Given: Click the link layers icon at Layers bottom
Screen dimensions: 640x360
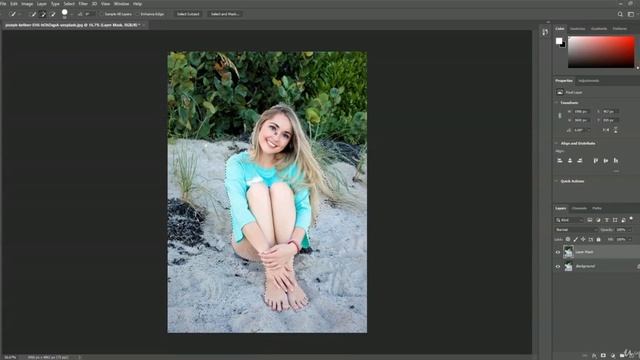Looking at the screenshot, I should (584, 356).
